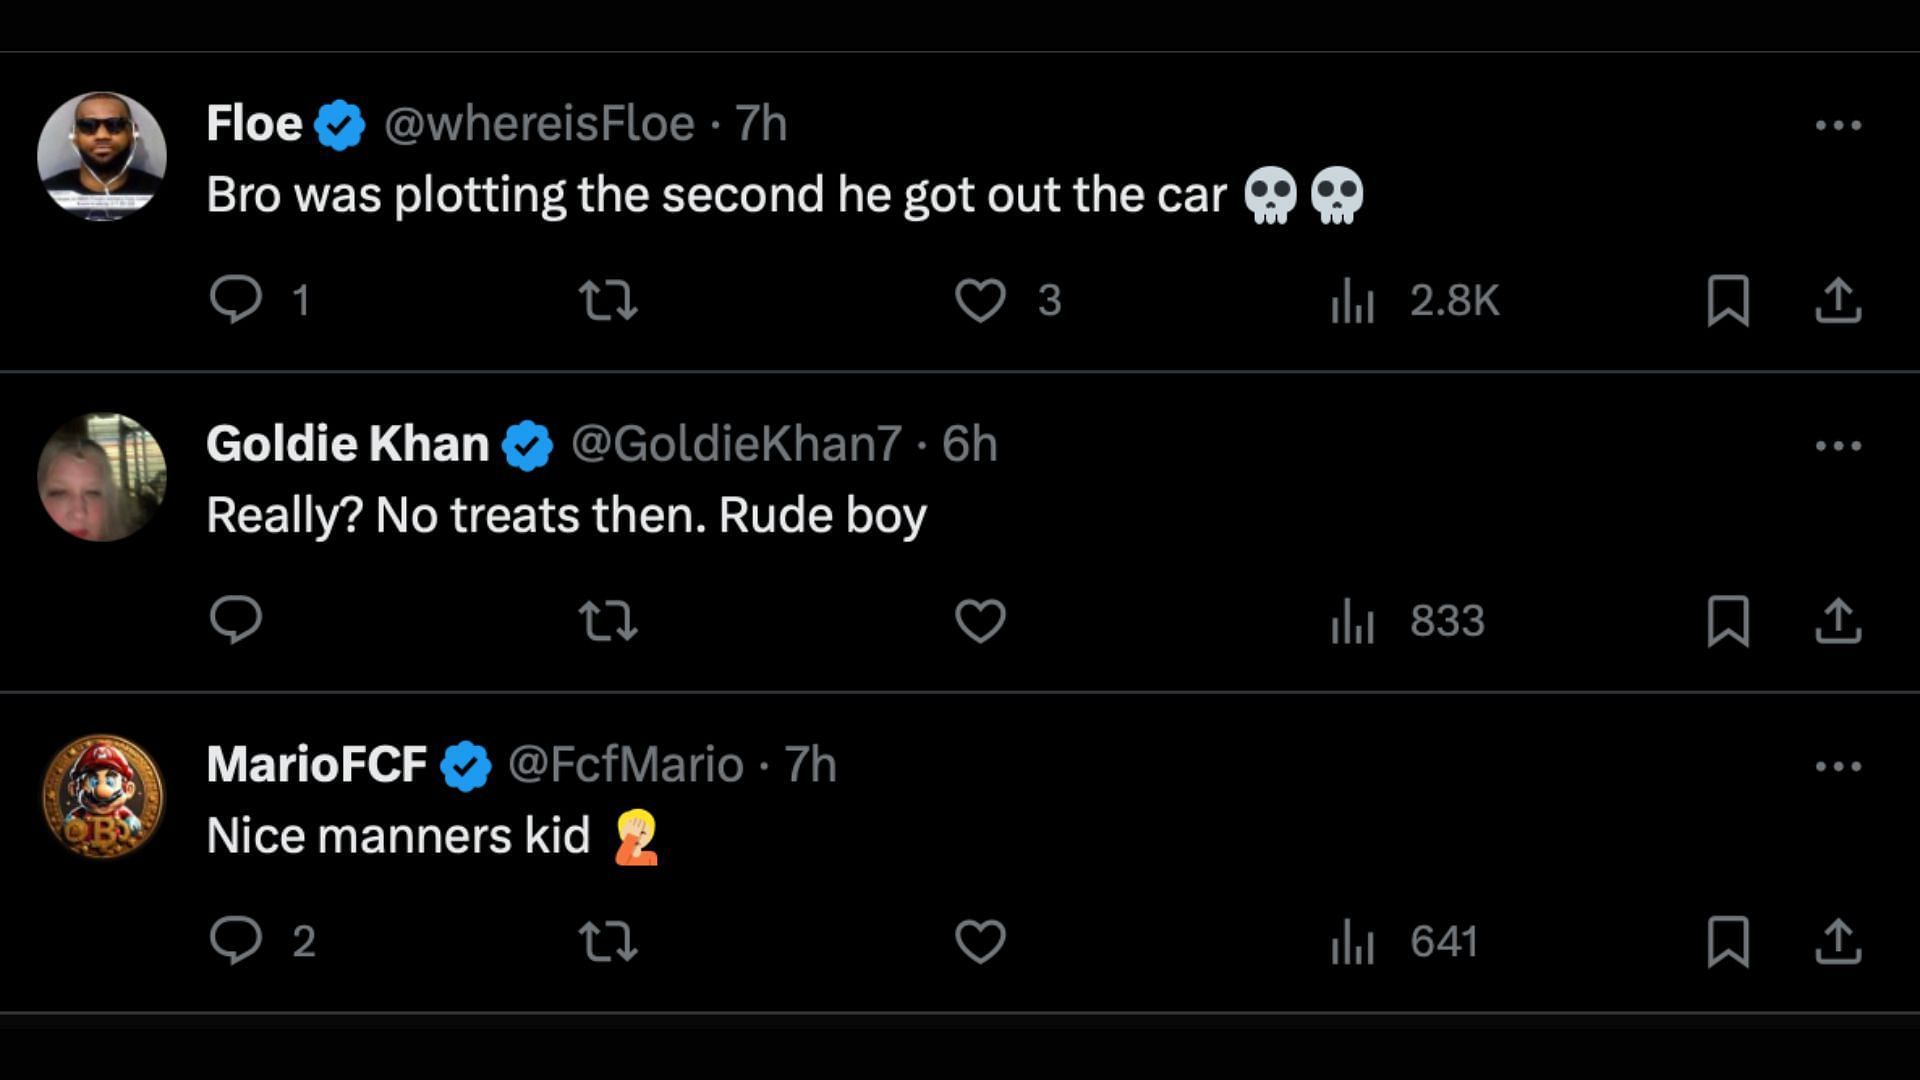Reply to Floe's tweet

tap(236, 299)
